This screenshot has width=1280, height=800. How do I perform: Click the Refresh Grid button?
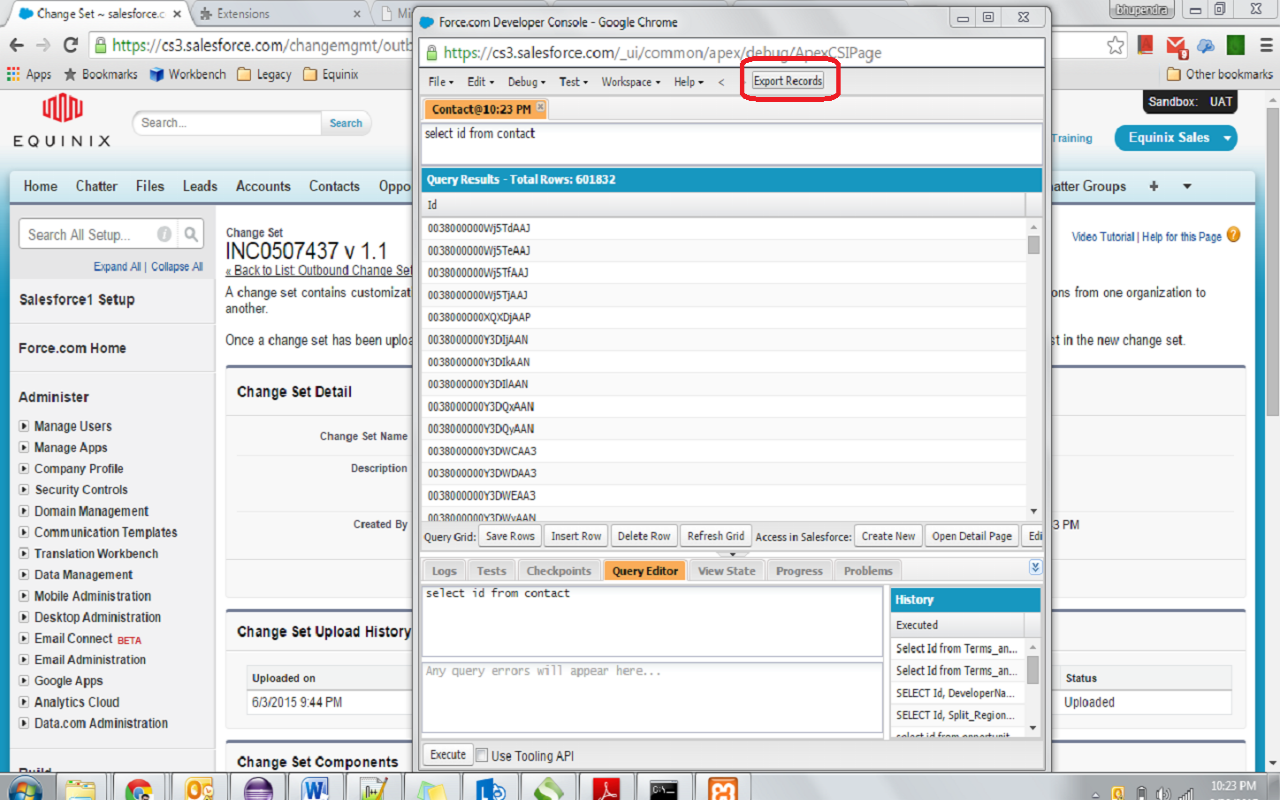pyautogui.click(x=716, y=536)
